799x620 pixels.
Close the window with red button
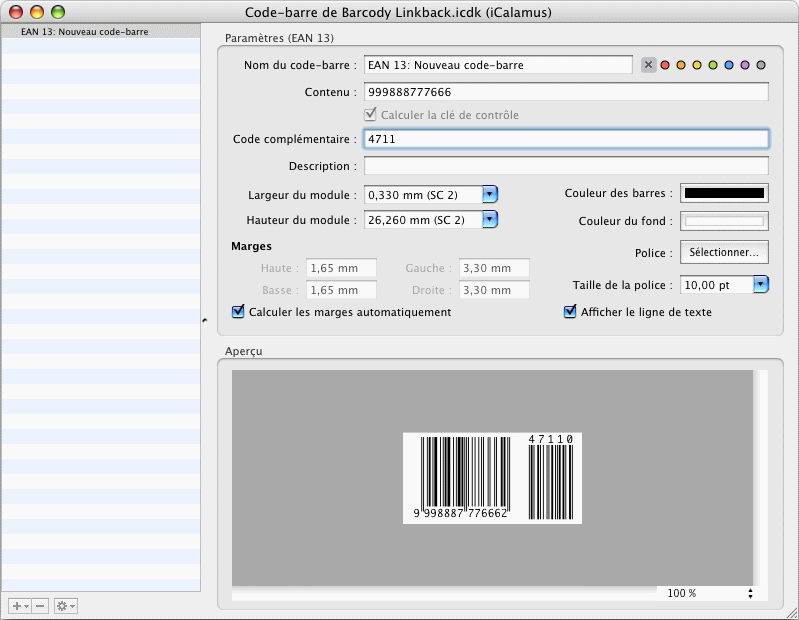(17, 12)
